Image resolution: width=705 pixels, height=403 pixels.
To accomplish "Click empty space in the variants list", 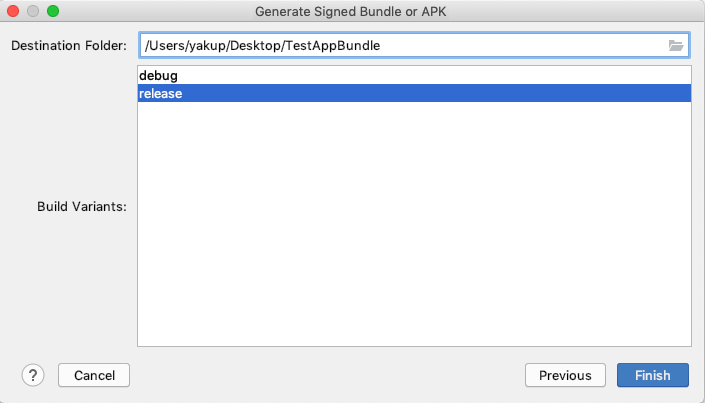I will tap(414, 225).
